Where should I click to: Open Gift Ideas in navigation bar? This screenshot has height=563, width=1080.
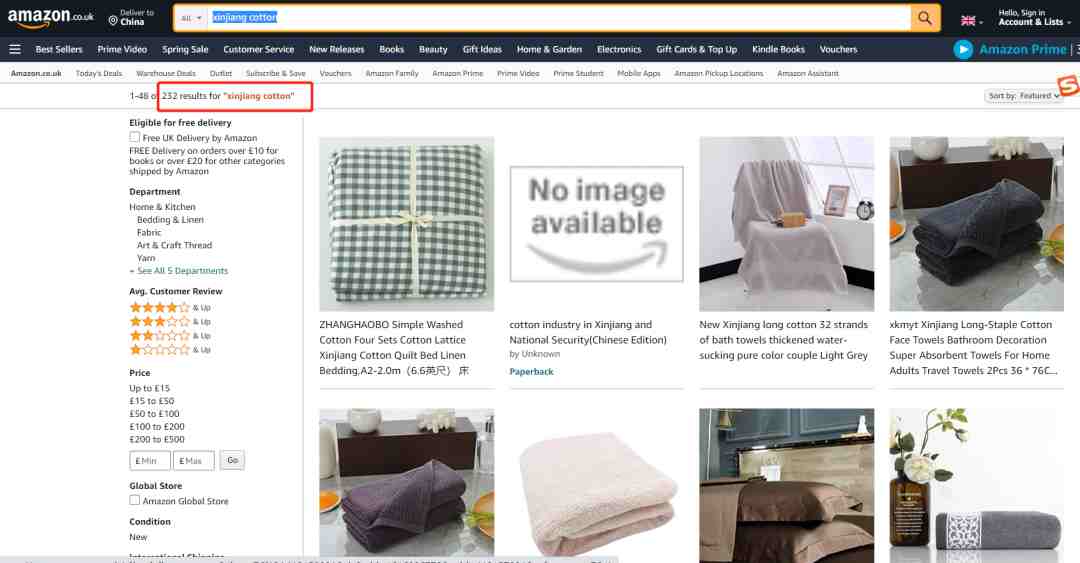coord(482,50)
